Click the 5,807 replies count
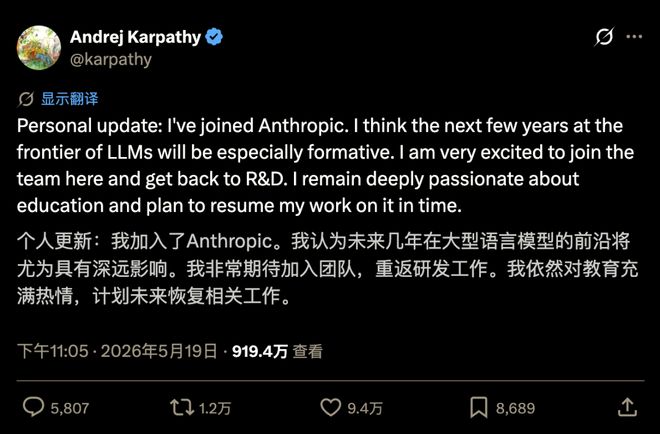 pos(70,408)
